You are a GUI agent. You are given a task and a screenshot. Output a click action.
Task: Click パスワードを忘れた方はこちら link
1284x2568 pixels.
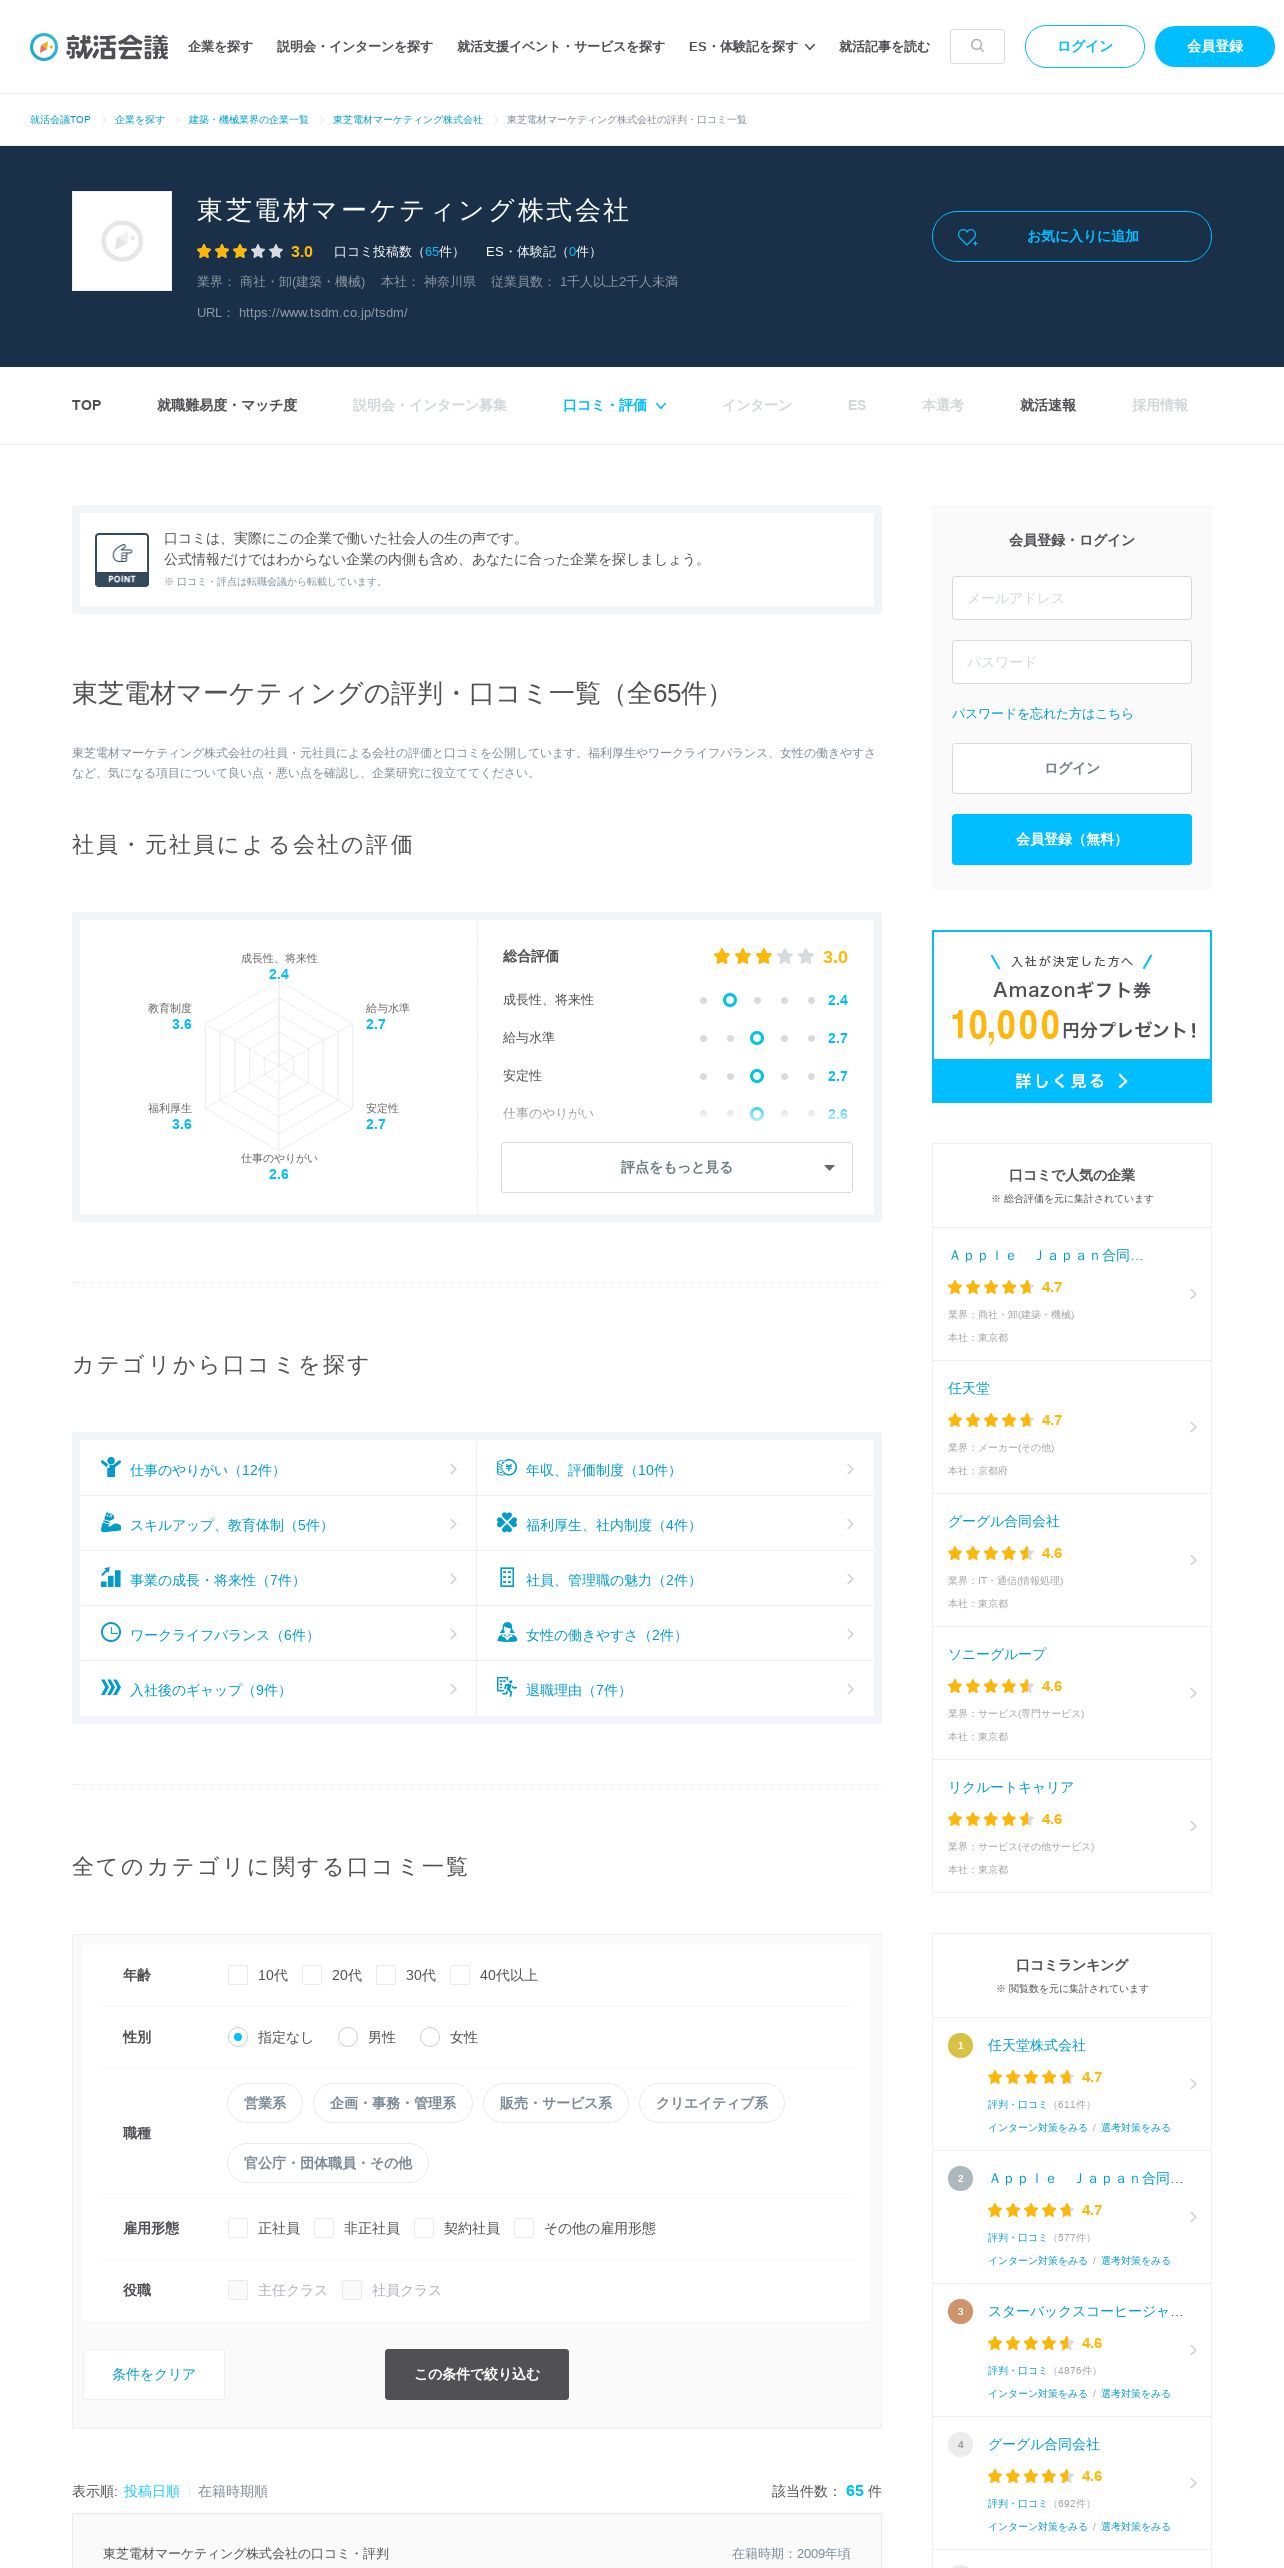[1042, 714]
